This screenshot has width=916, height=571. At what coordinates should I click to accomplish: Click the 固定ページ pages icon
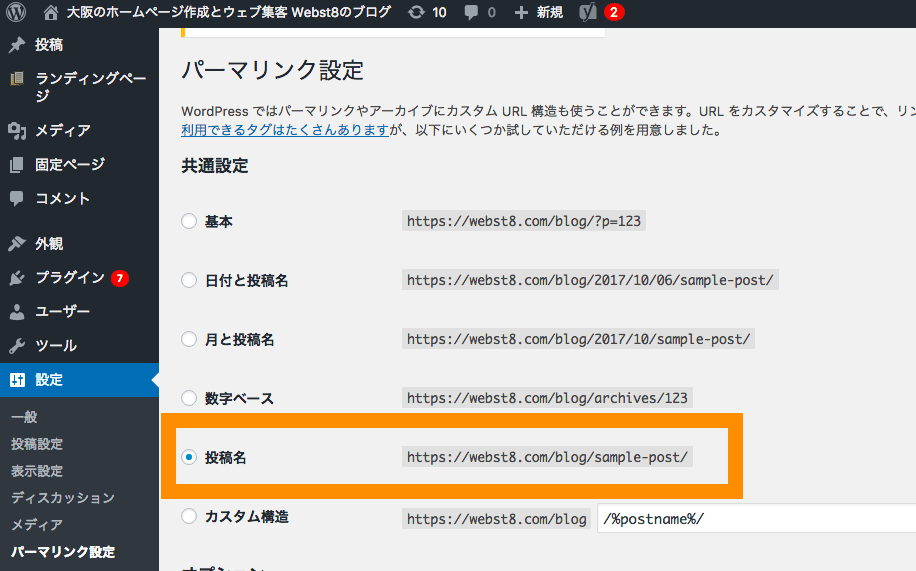pos(17,164)
